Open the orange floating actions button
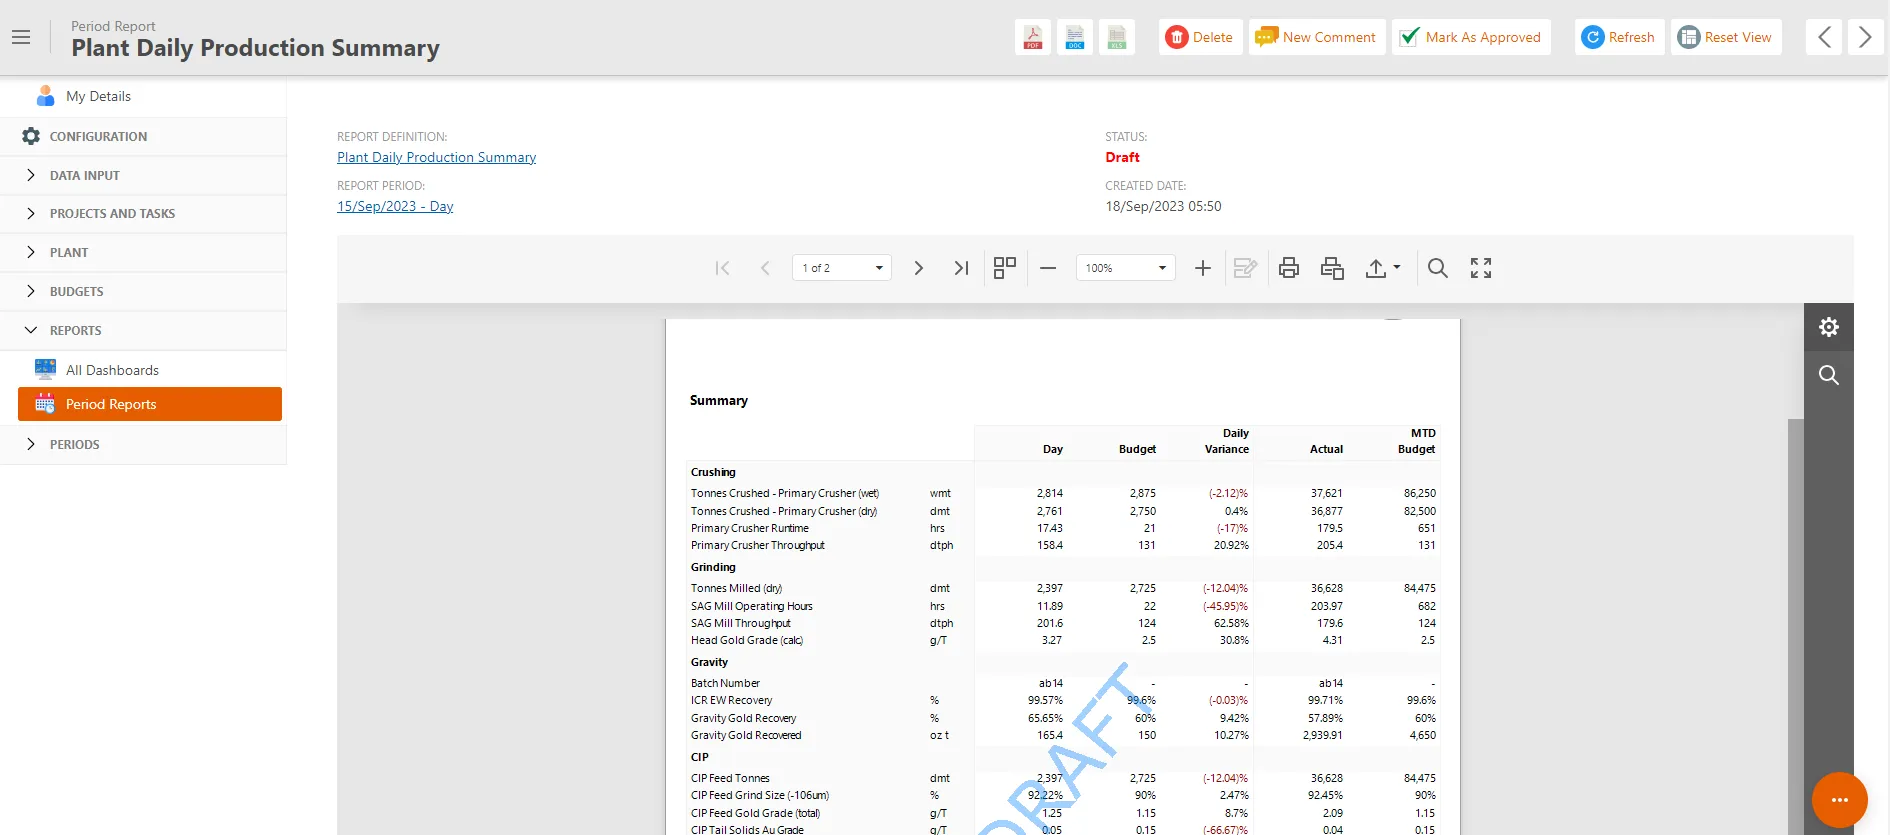 point(1840,800)
